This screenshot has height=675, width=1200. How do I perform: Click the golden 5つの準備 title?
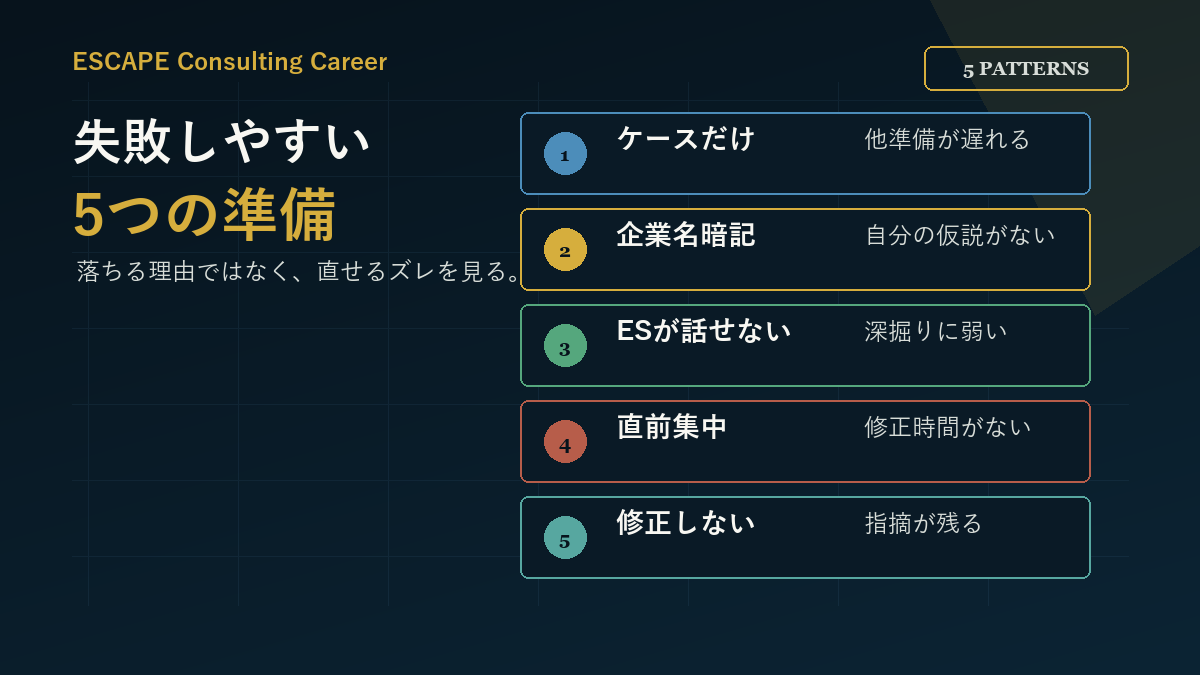(x=204, y=215)
